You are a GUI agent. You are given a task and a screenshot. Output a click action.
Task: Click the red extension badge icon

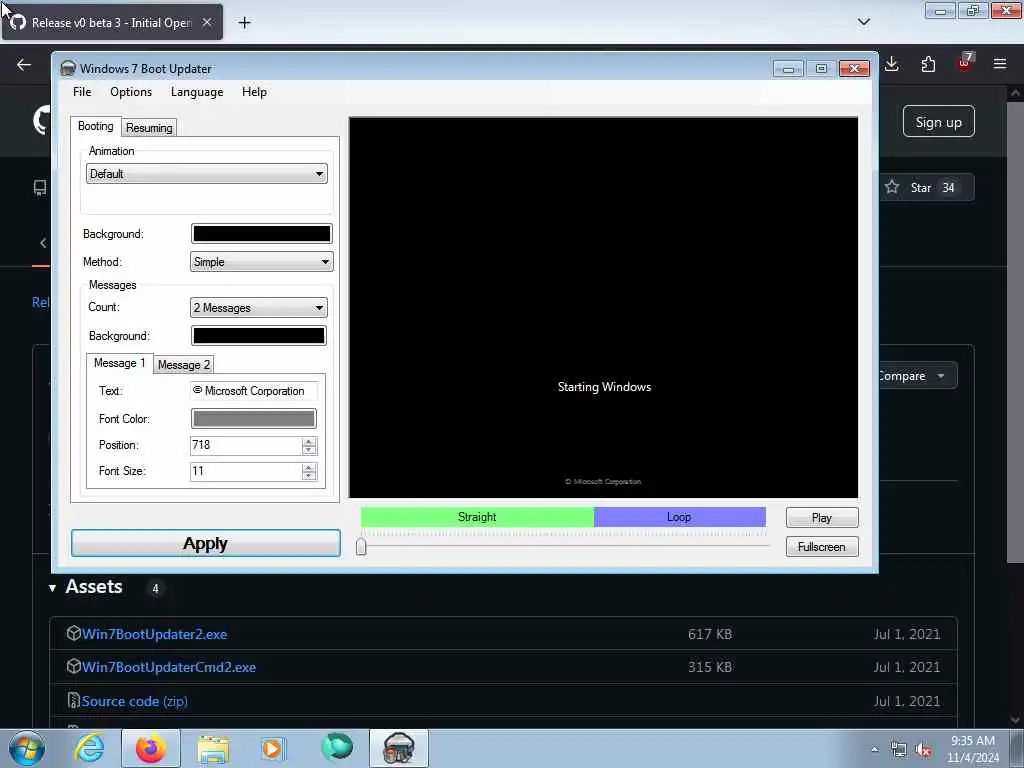(x=965, y=63)
